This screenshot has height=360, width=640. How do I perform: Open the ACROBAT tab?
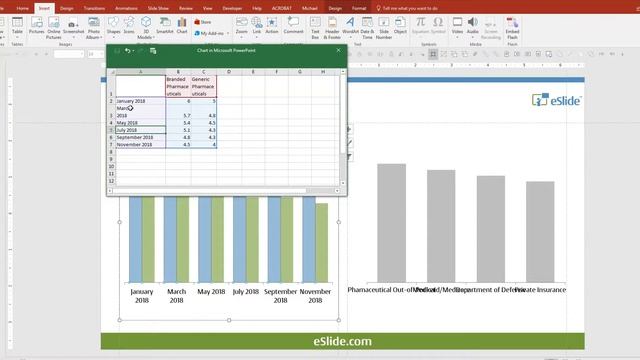[282, 8]
